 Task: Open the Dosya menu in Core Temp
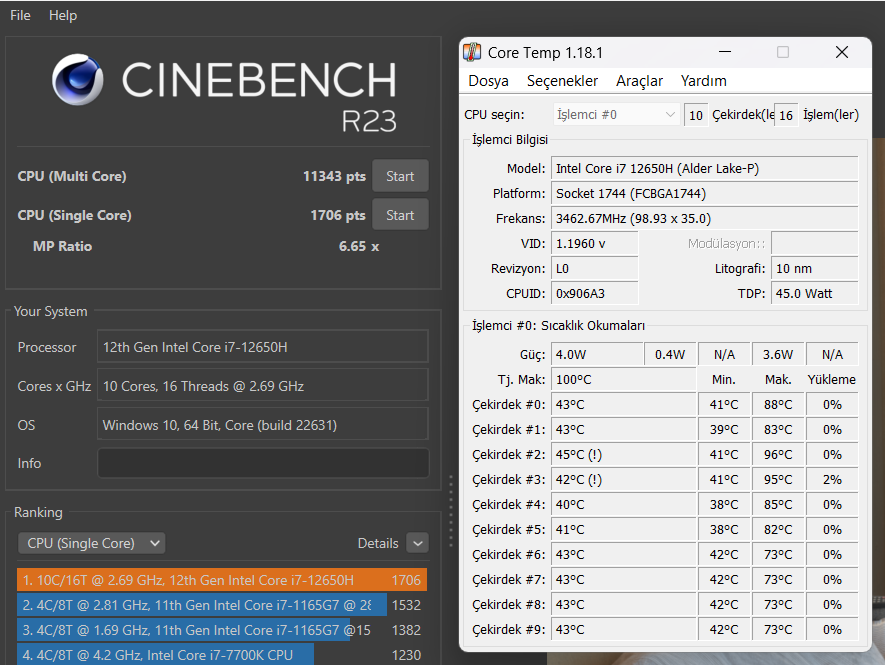(488, 81)
